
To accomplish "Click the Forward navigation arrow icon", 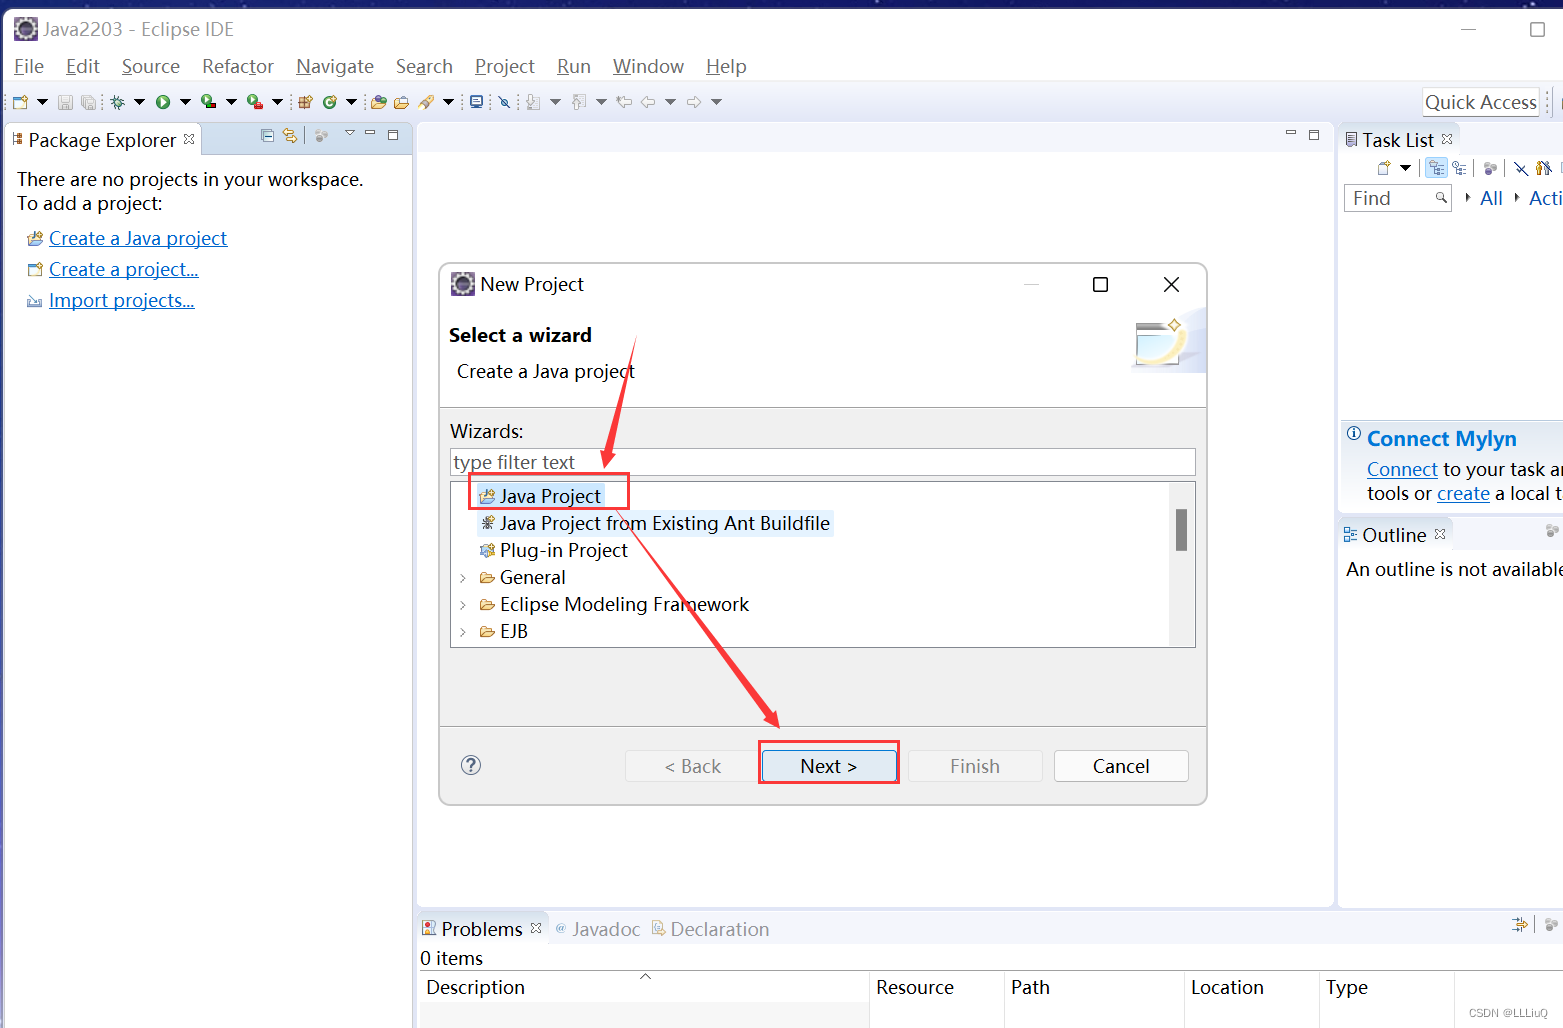I will coord(694,102).
